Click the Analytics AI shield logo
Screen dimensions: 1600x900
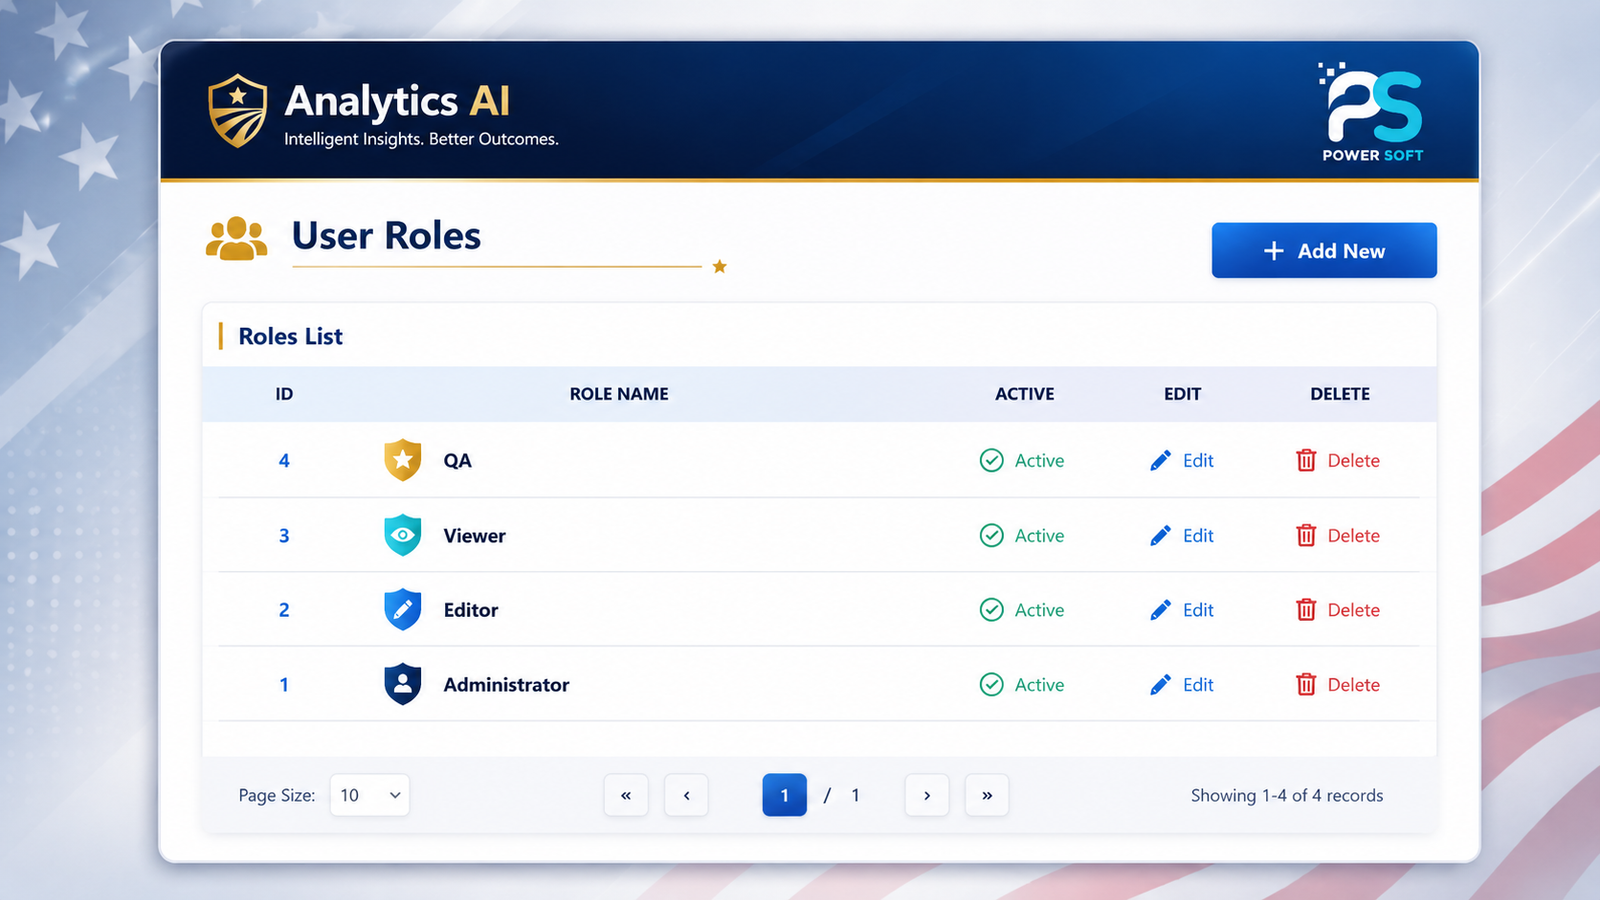tap(237, 110)
